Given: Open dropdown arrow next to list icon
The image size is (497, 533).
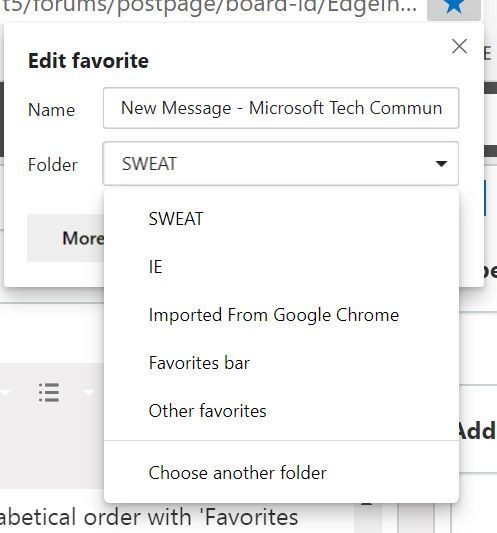Looking at the screenshot, I should click(88, 393).
